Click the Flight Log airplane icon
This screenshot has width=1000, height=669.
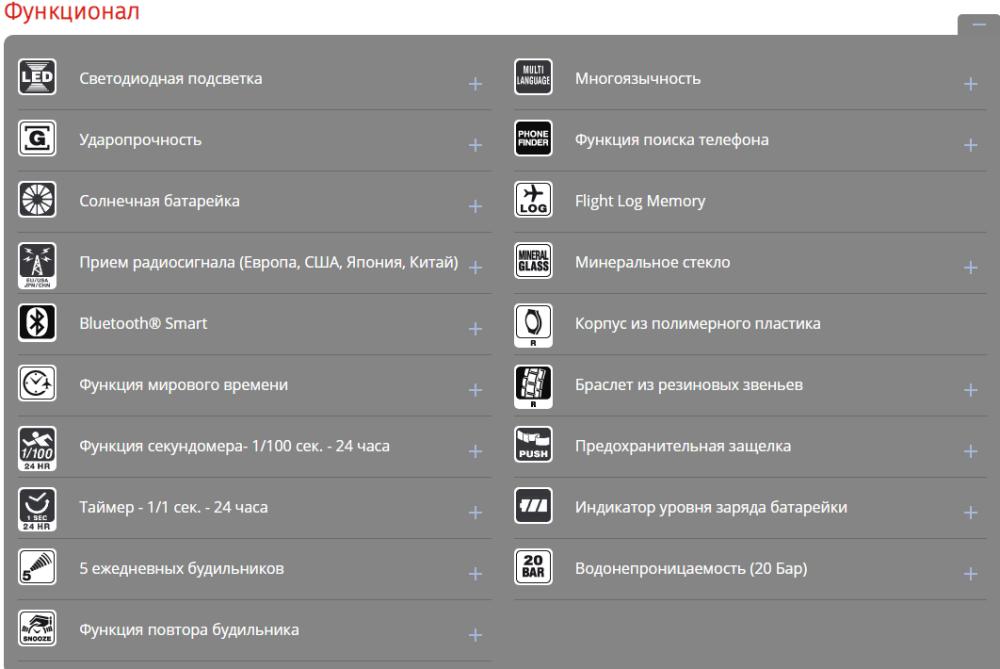[533, 200]
